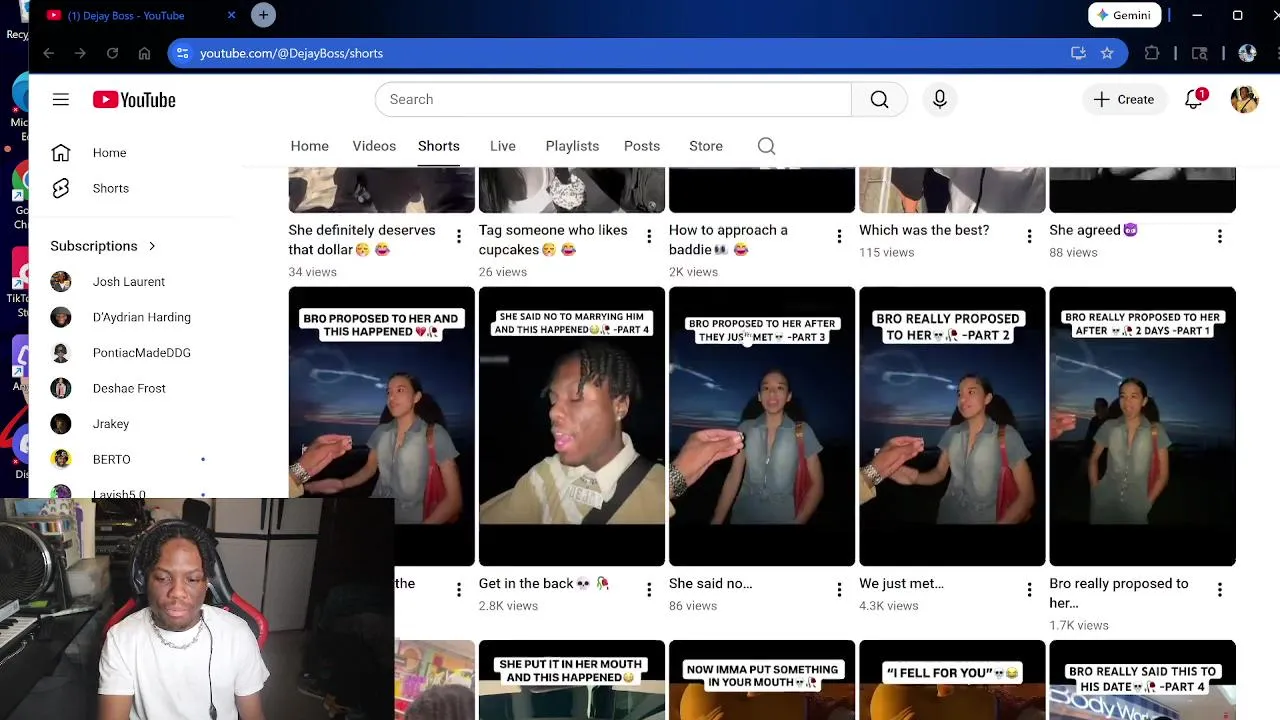This screenshot has width=1280, height=720.
Task: Open options for 'How to approach a baddie'
Action: [839, 237]
